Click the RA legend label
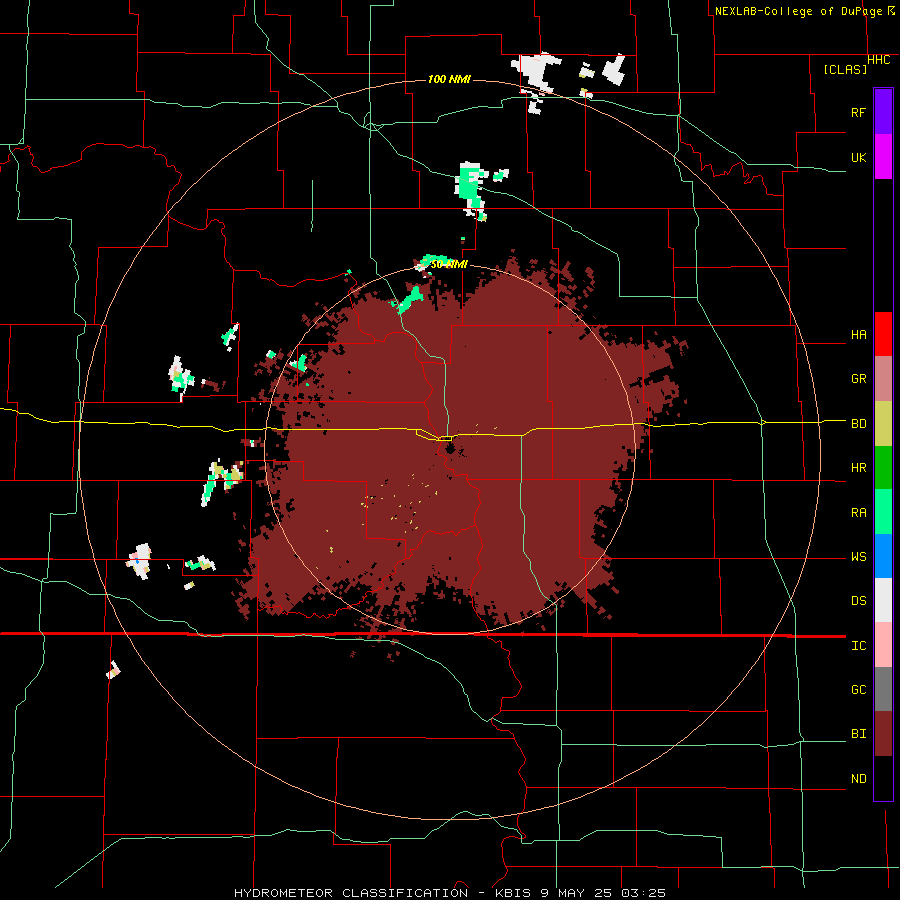Image resolution: width=900 pixels, height=900 pixels. [x=858, y=513]
